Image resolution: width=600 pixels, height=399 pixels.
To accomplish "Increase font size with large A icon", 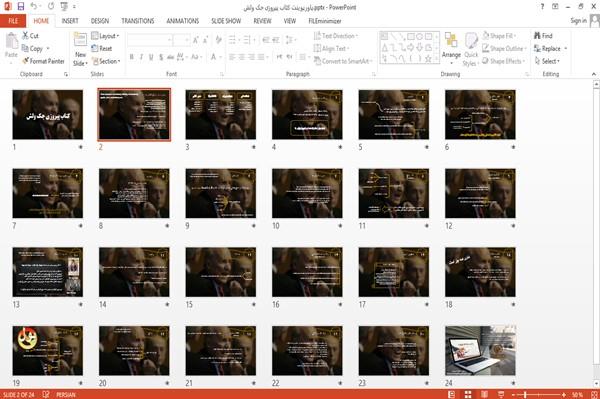I will pos(196,40).
